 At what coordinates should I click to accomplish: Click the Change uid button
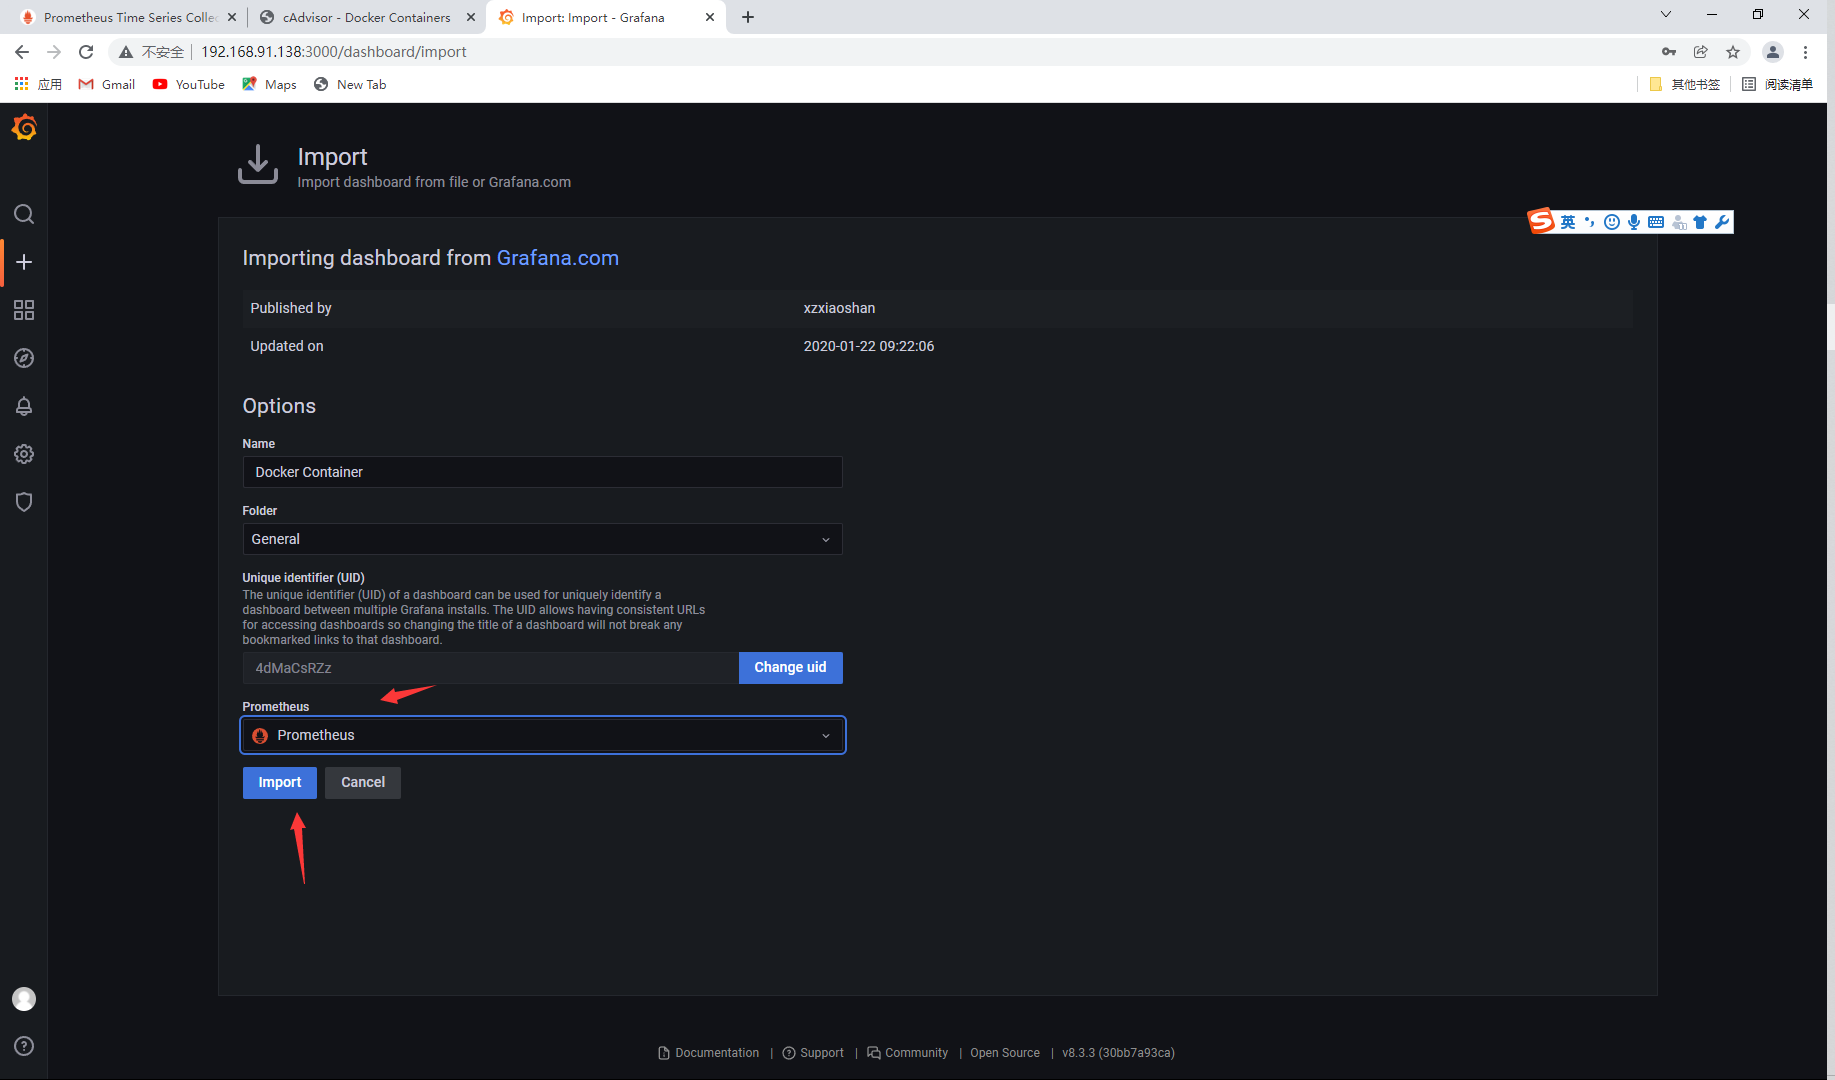tap(790, 668)
